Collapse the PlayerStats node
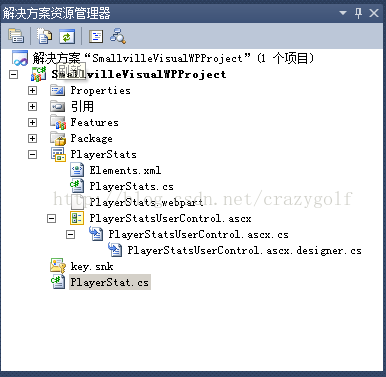 tap(32, 154)
